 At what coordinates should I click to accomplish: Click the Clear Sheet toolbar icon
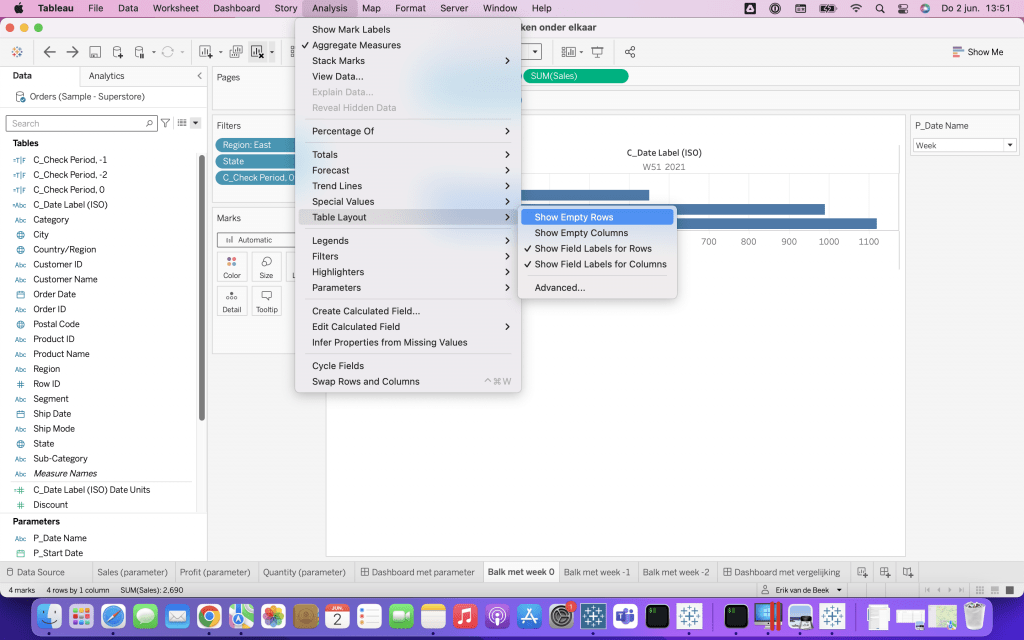(x=258, y=52)
